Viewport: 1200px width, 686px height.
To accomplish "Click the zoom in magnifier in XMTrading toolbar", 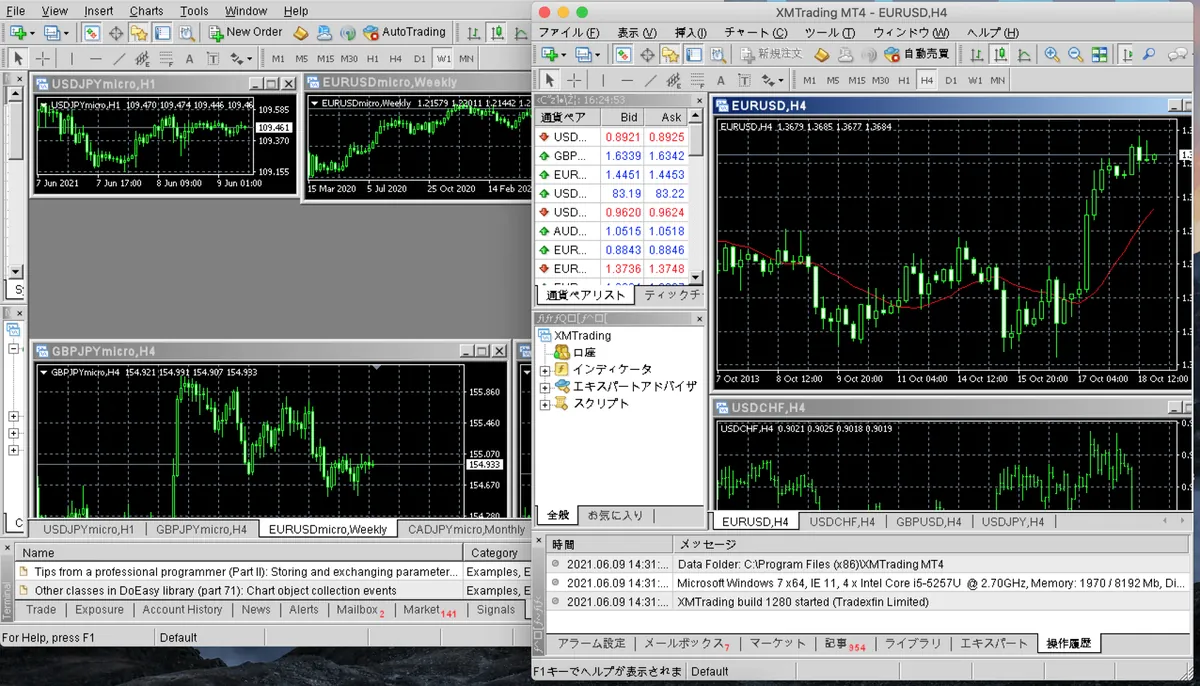I will (x=1052, y=55).
